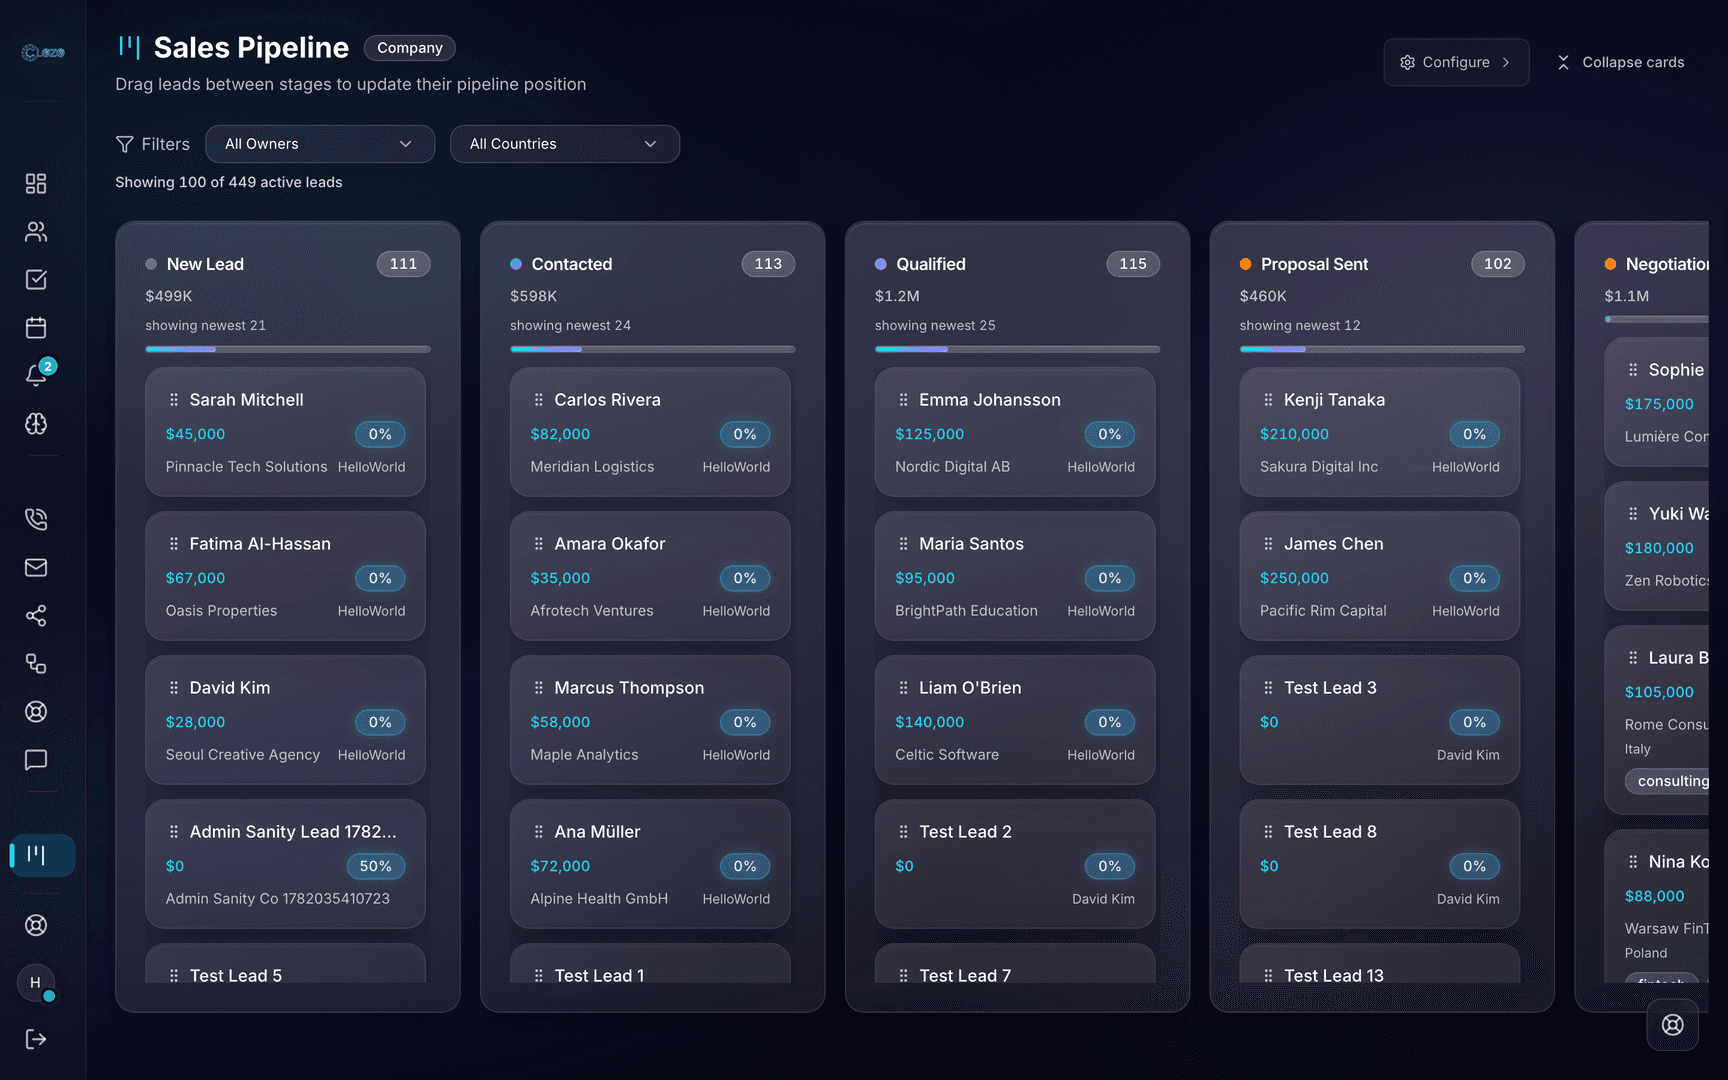Open the sidebar lifebuoy icon above avatar

[36, 925]
